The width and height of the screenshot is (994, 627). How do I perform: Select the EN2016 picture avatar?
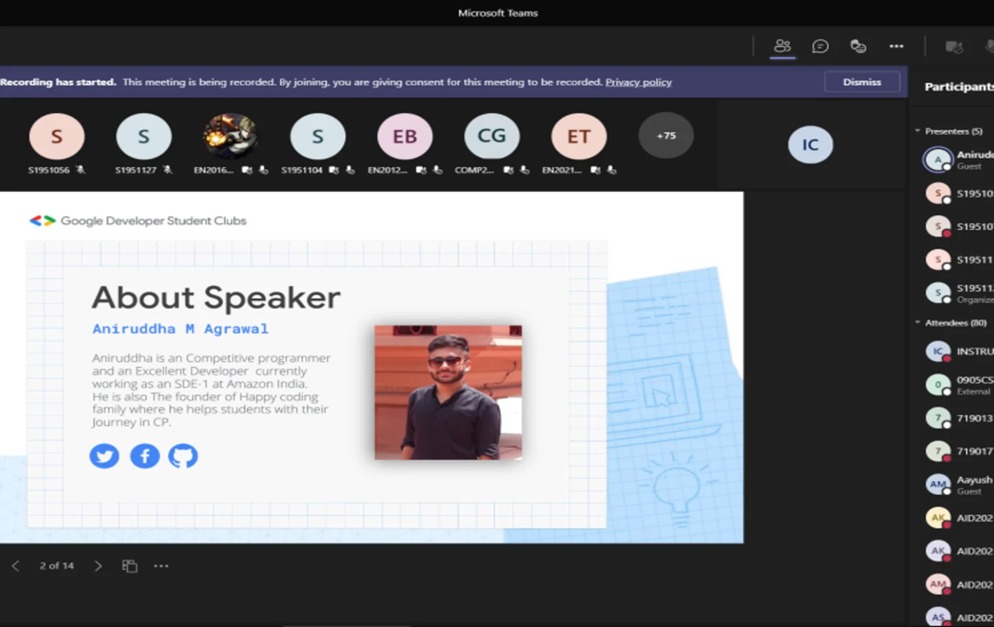point(231,136)
